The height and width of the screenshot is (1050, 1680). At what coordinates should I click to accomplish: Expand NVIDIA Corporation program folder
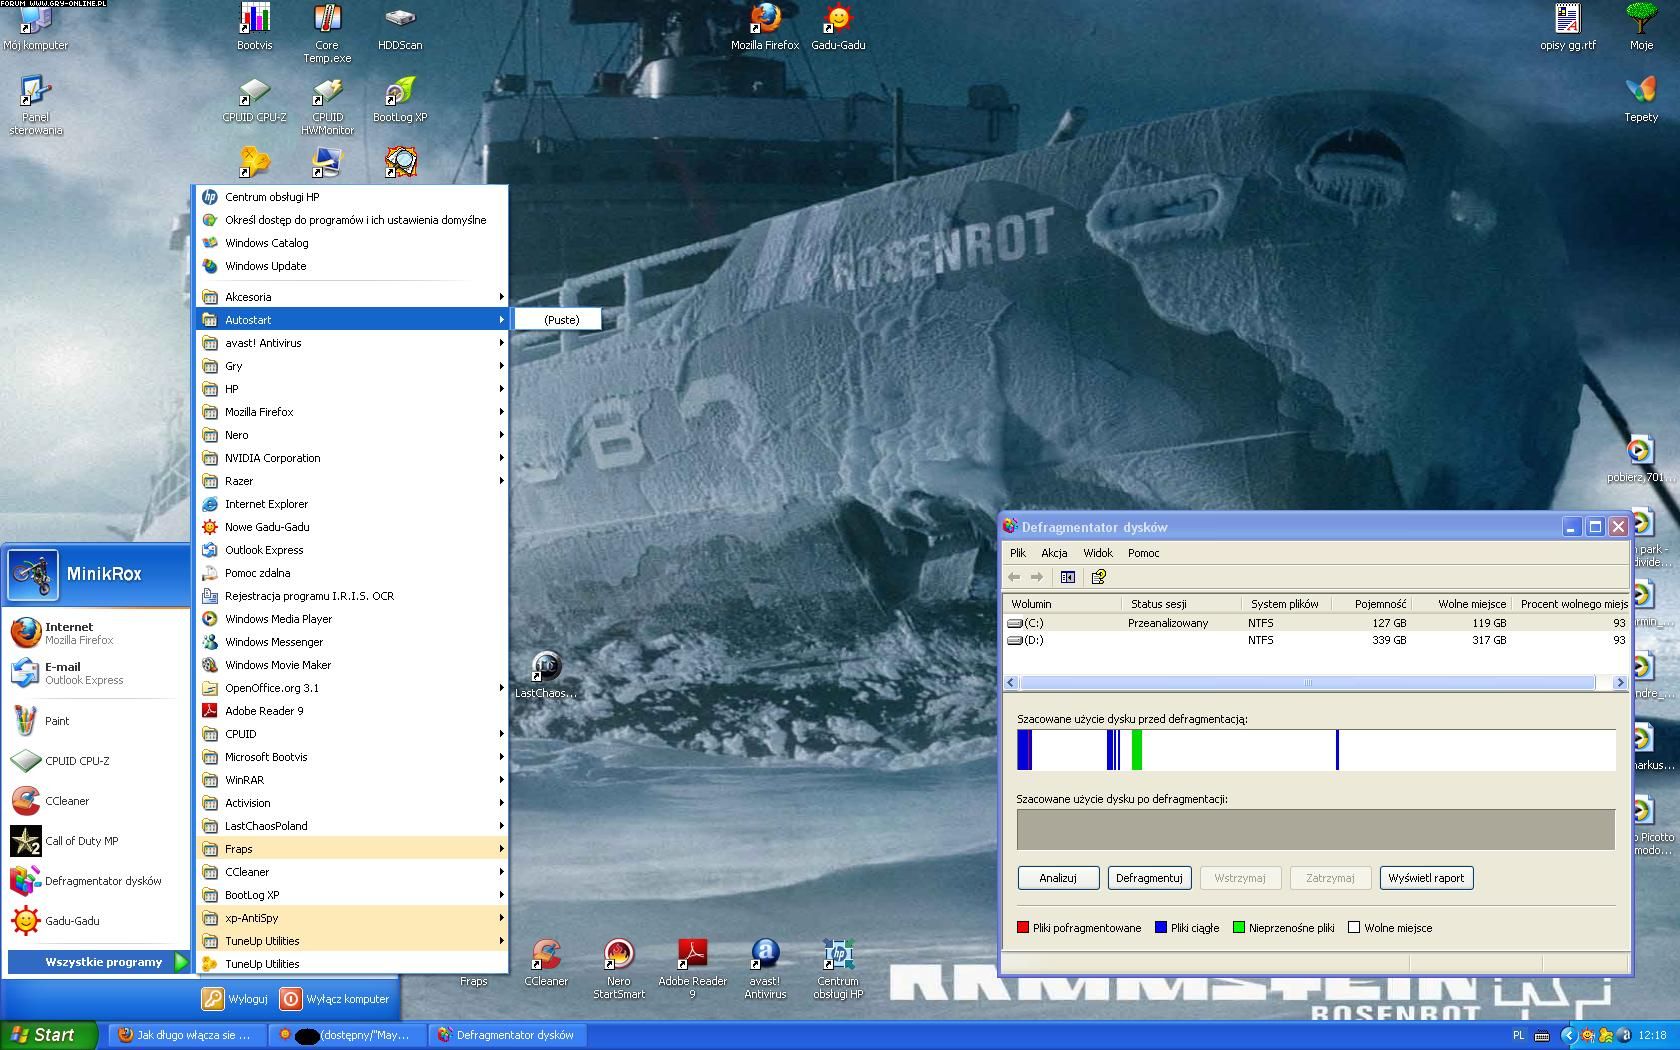(x=353, y=458)
